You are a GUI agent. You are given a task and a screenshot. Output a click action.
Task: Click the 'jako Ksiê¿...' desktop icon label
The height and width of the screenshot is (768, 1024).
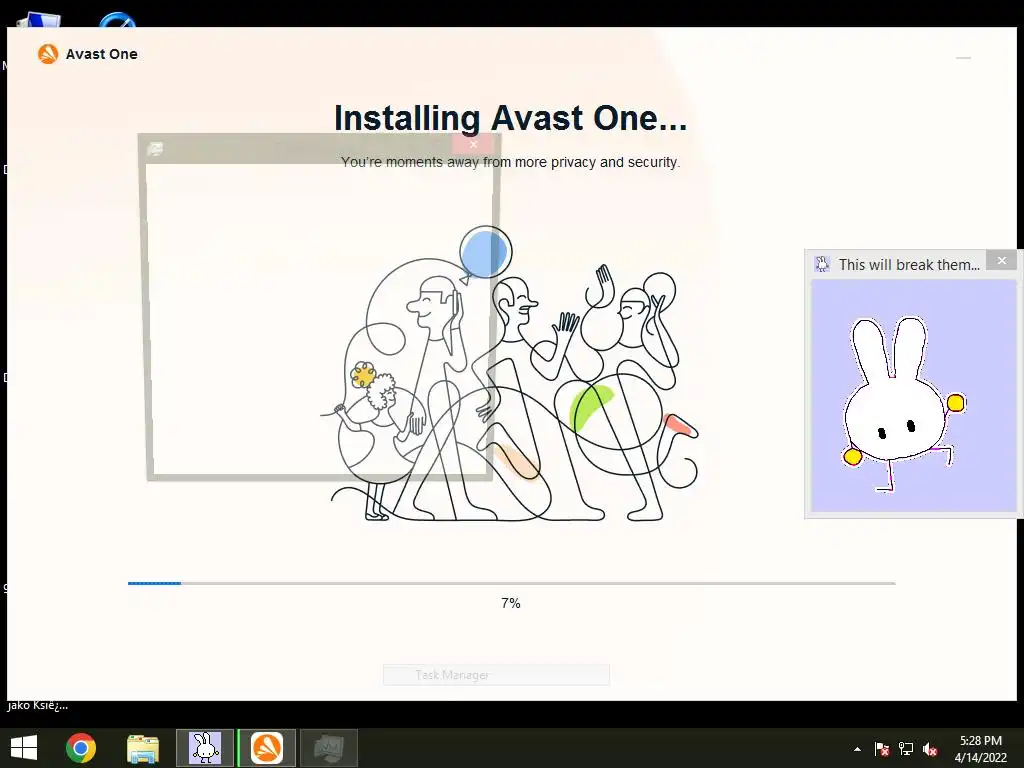pyautogui.click(x=38, y=706)
